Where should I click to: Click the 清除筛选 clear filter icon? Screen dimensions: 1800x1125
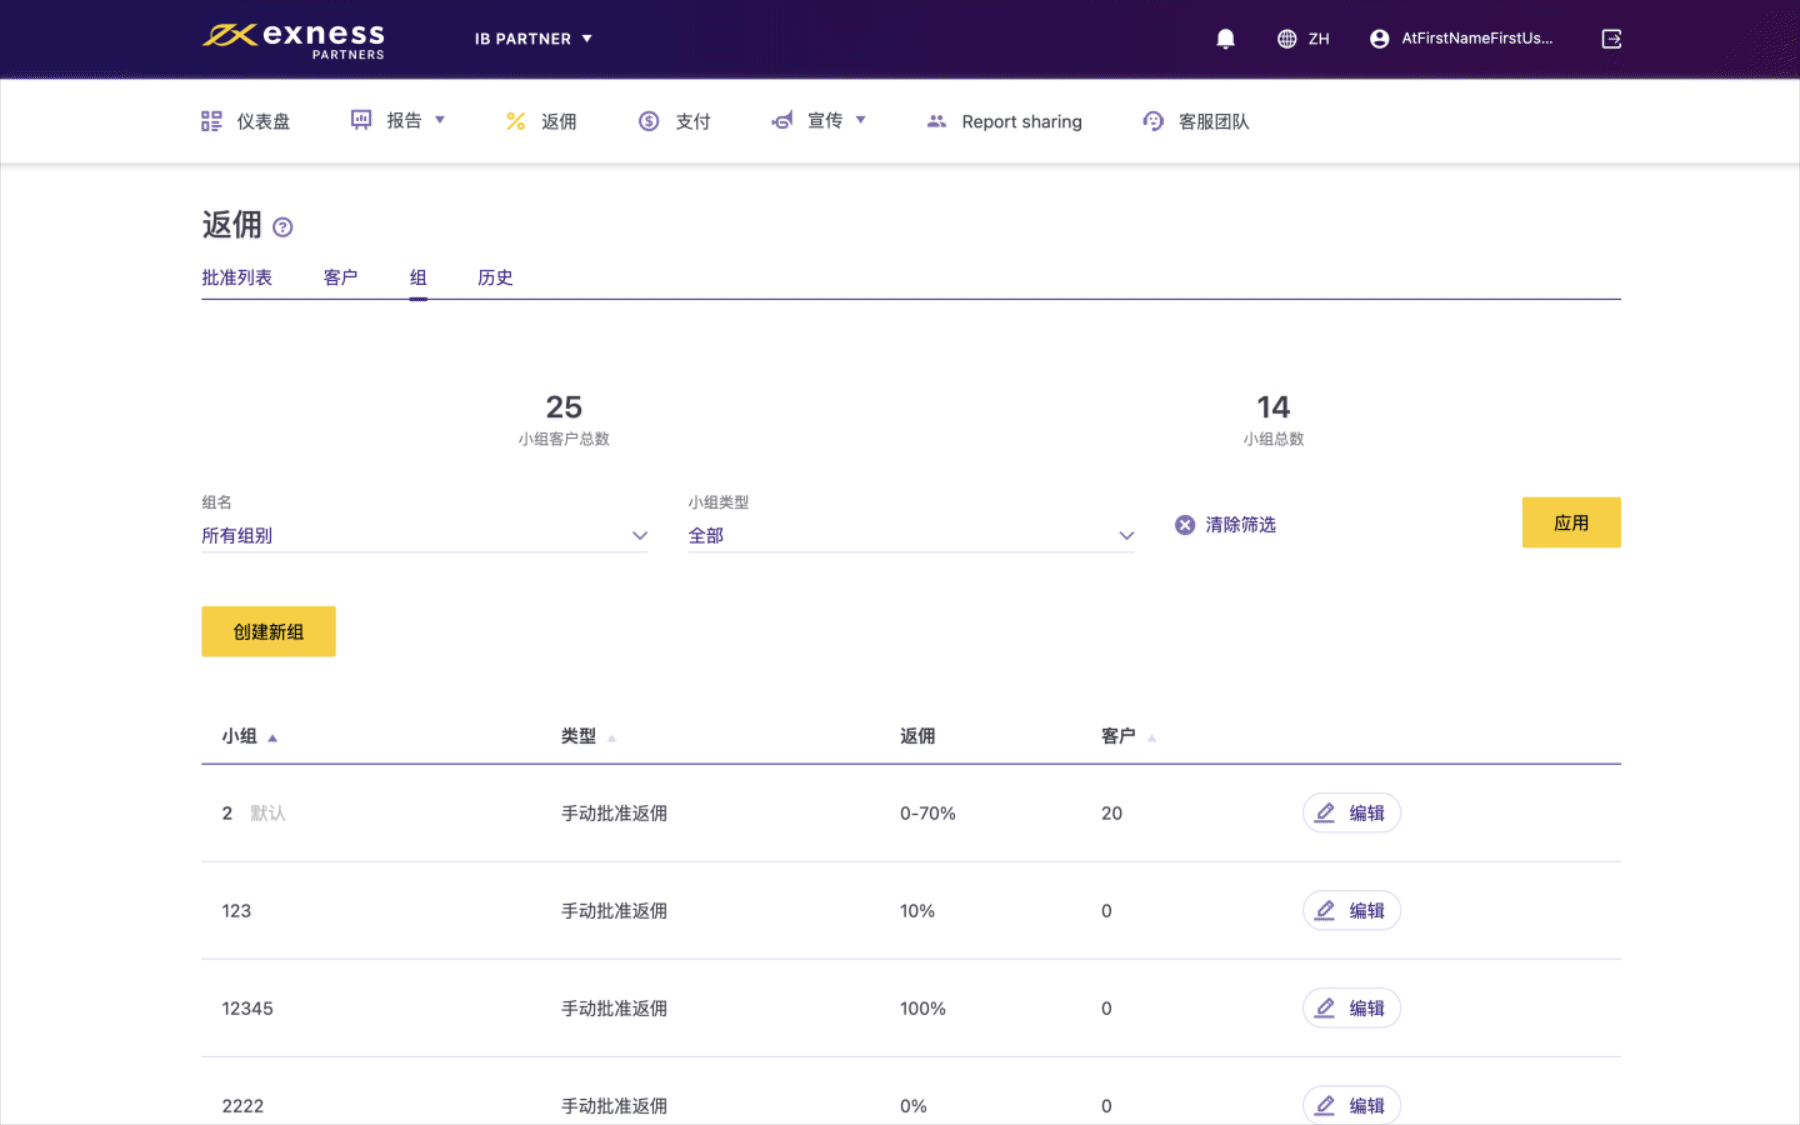1185,525
